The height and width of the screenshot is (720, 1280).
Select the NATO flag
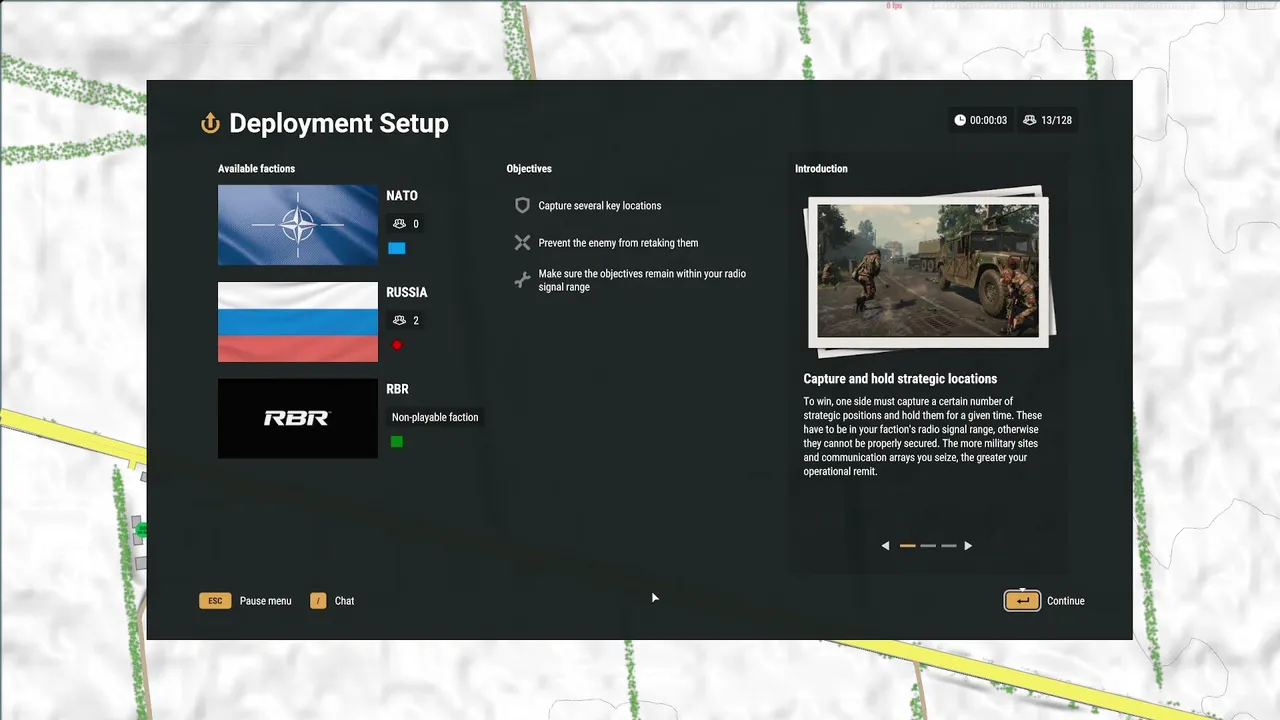tap(298, 225)
